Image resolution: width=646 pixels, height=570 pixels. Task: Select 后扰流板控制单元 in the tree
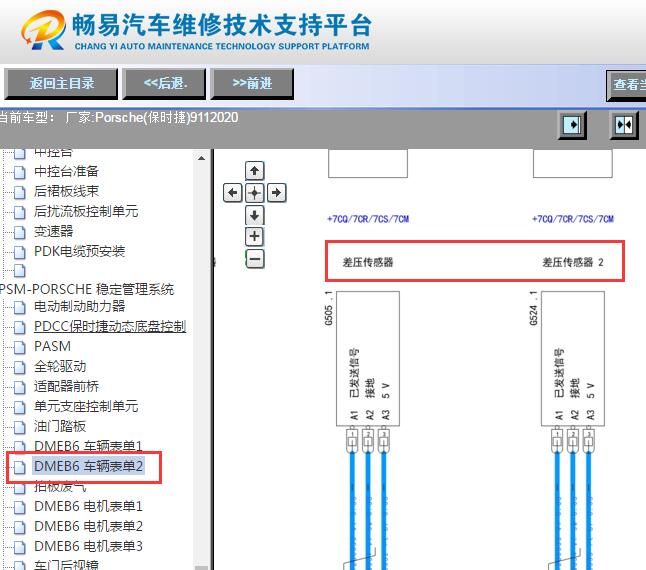click(x=86, y=211)
